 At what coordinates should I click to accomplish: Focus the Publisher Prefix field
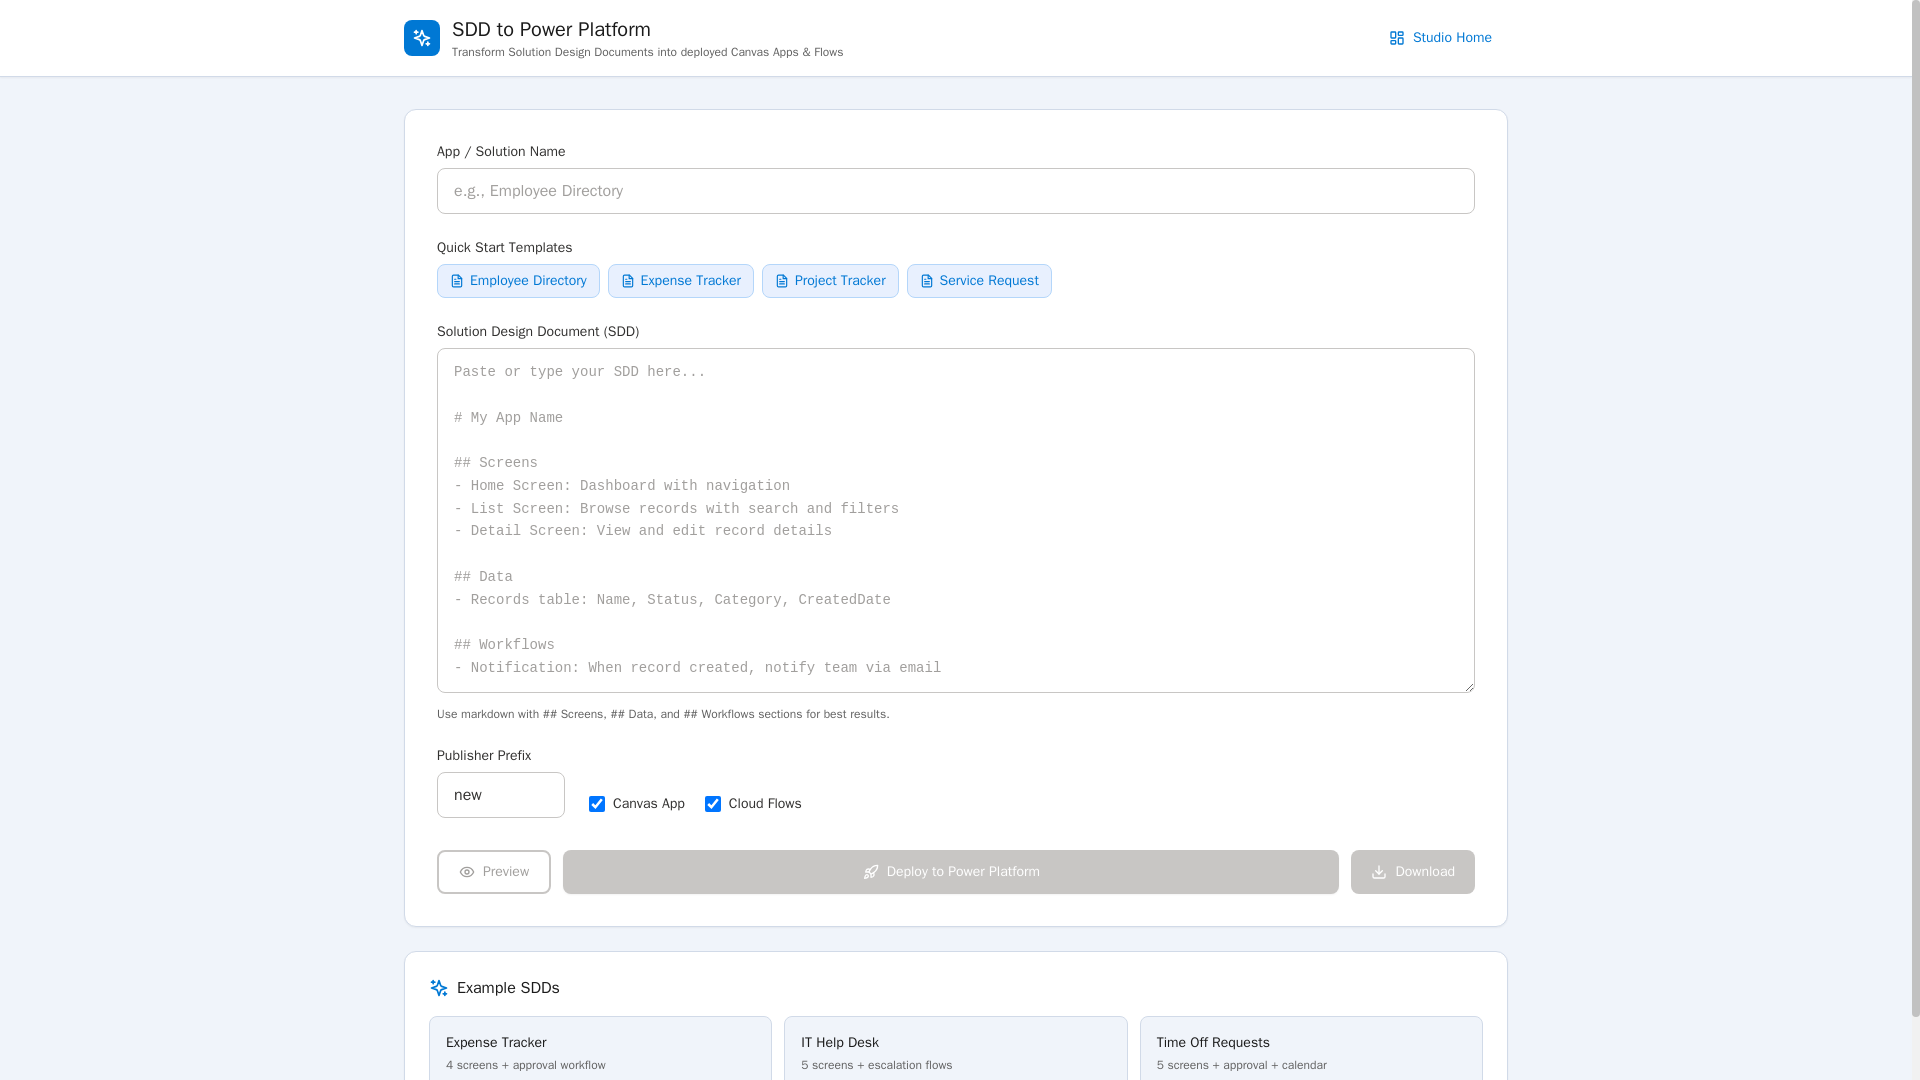click(501, 795)
